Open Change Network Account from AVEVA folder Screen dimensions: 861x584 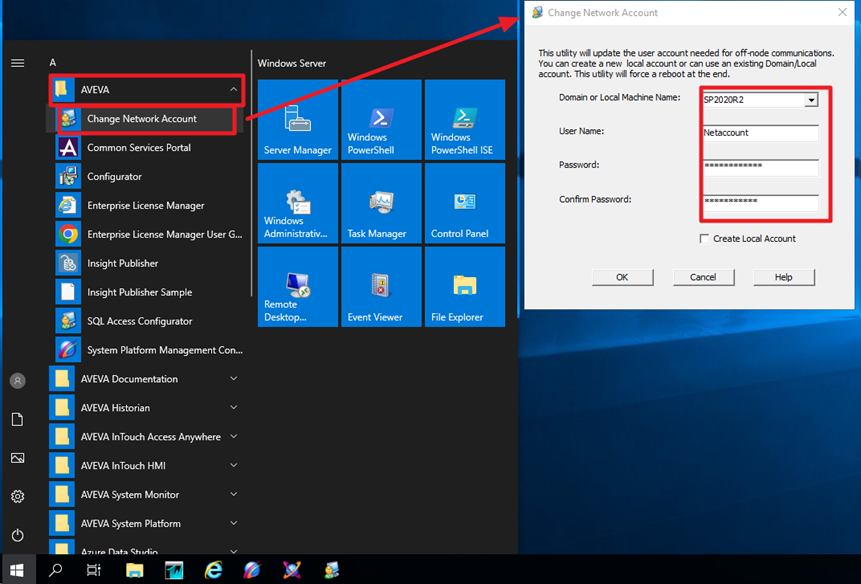146,119
